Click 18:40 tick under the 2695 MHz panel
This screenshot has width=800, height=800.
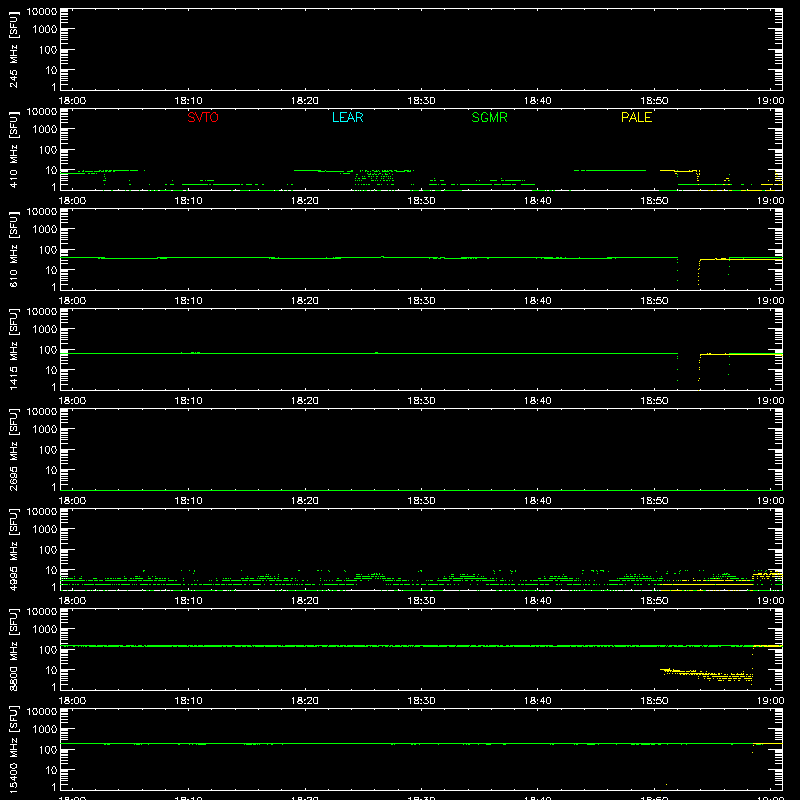[x=537, y=501]
